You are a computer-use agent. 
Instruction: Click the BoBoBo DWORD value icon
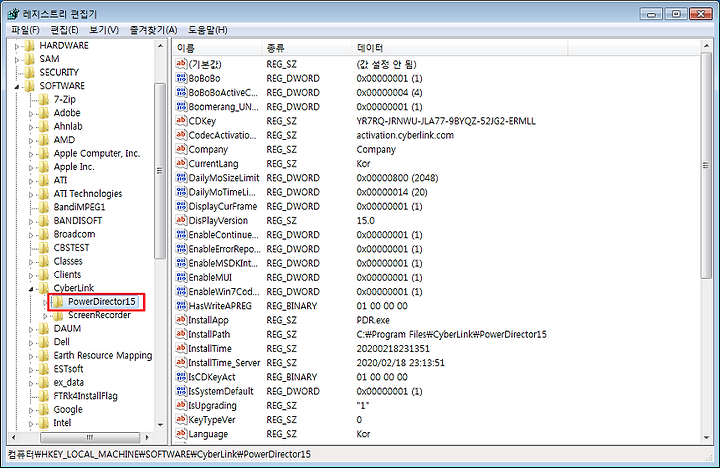[x=181, y=78]
